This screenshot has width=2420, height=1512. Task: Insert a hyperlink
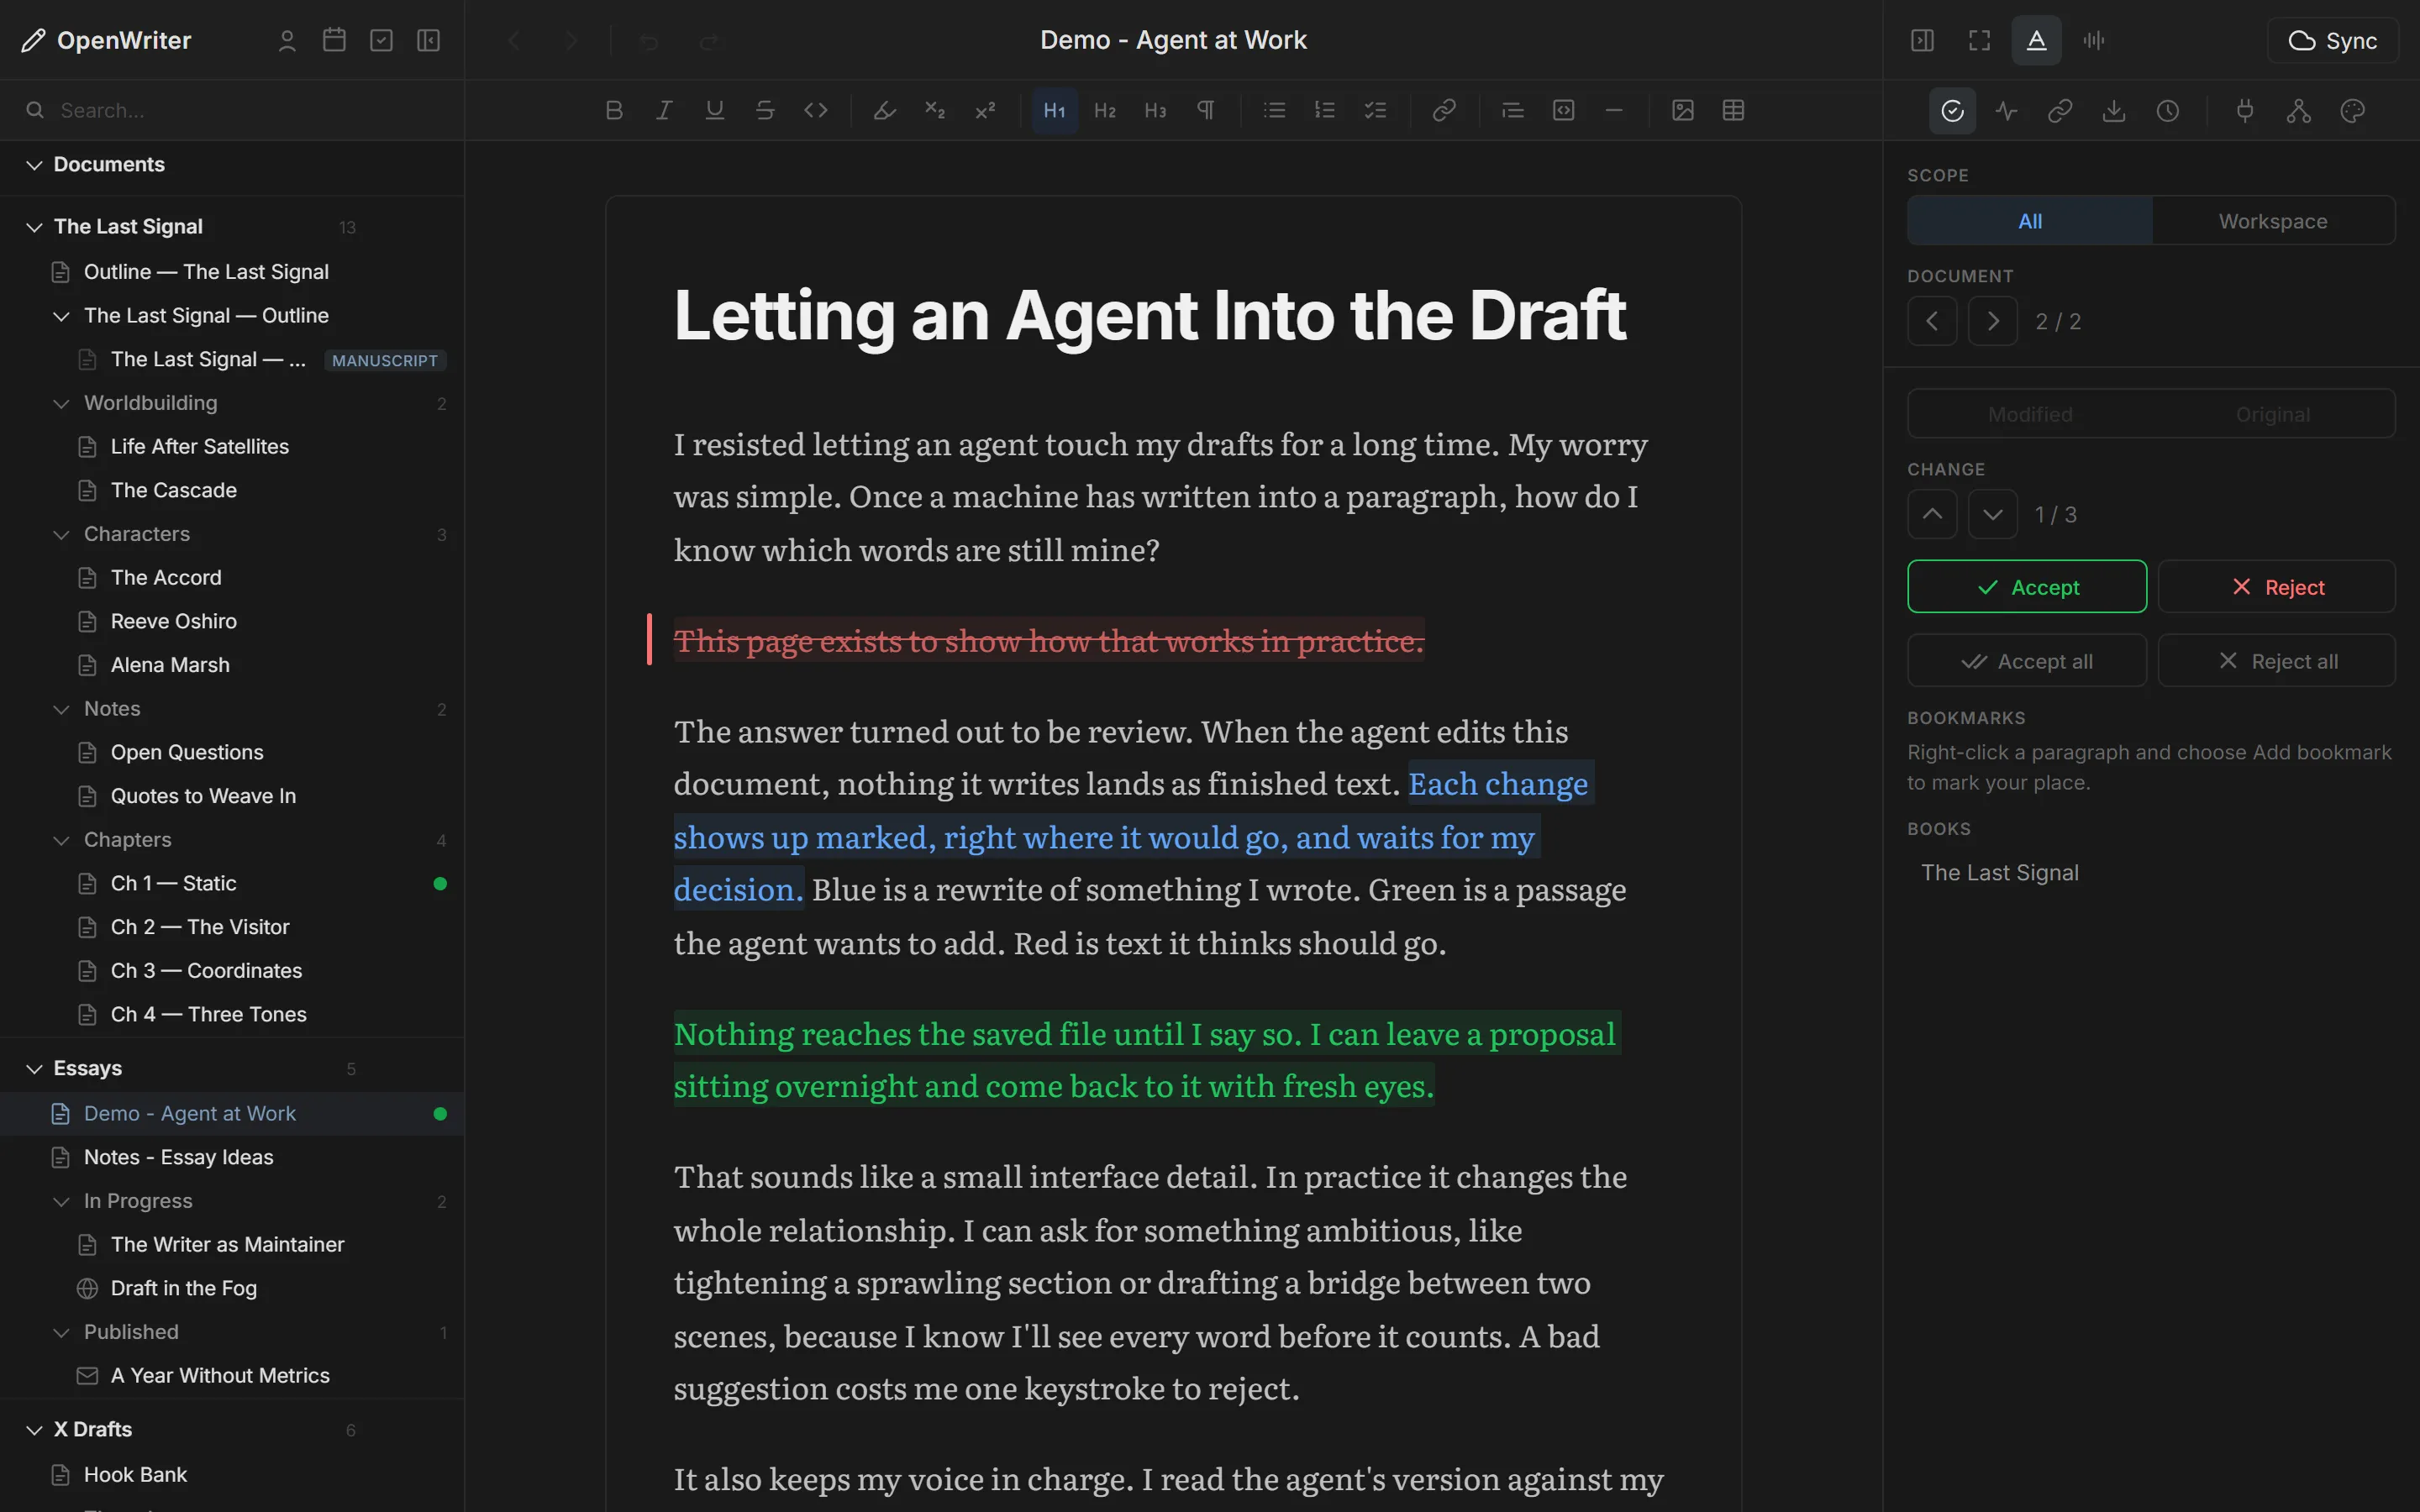(1444, 110)
